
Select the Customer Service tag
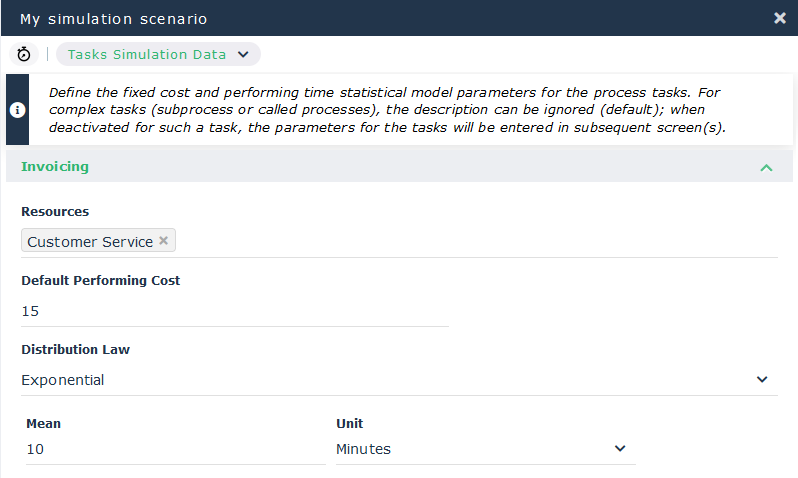pos(90,242)
